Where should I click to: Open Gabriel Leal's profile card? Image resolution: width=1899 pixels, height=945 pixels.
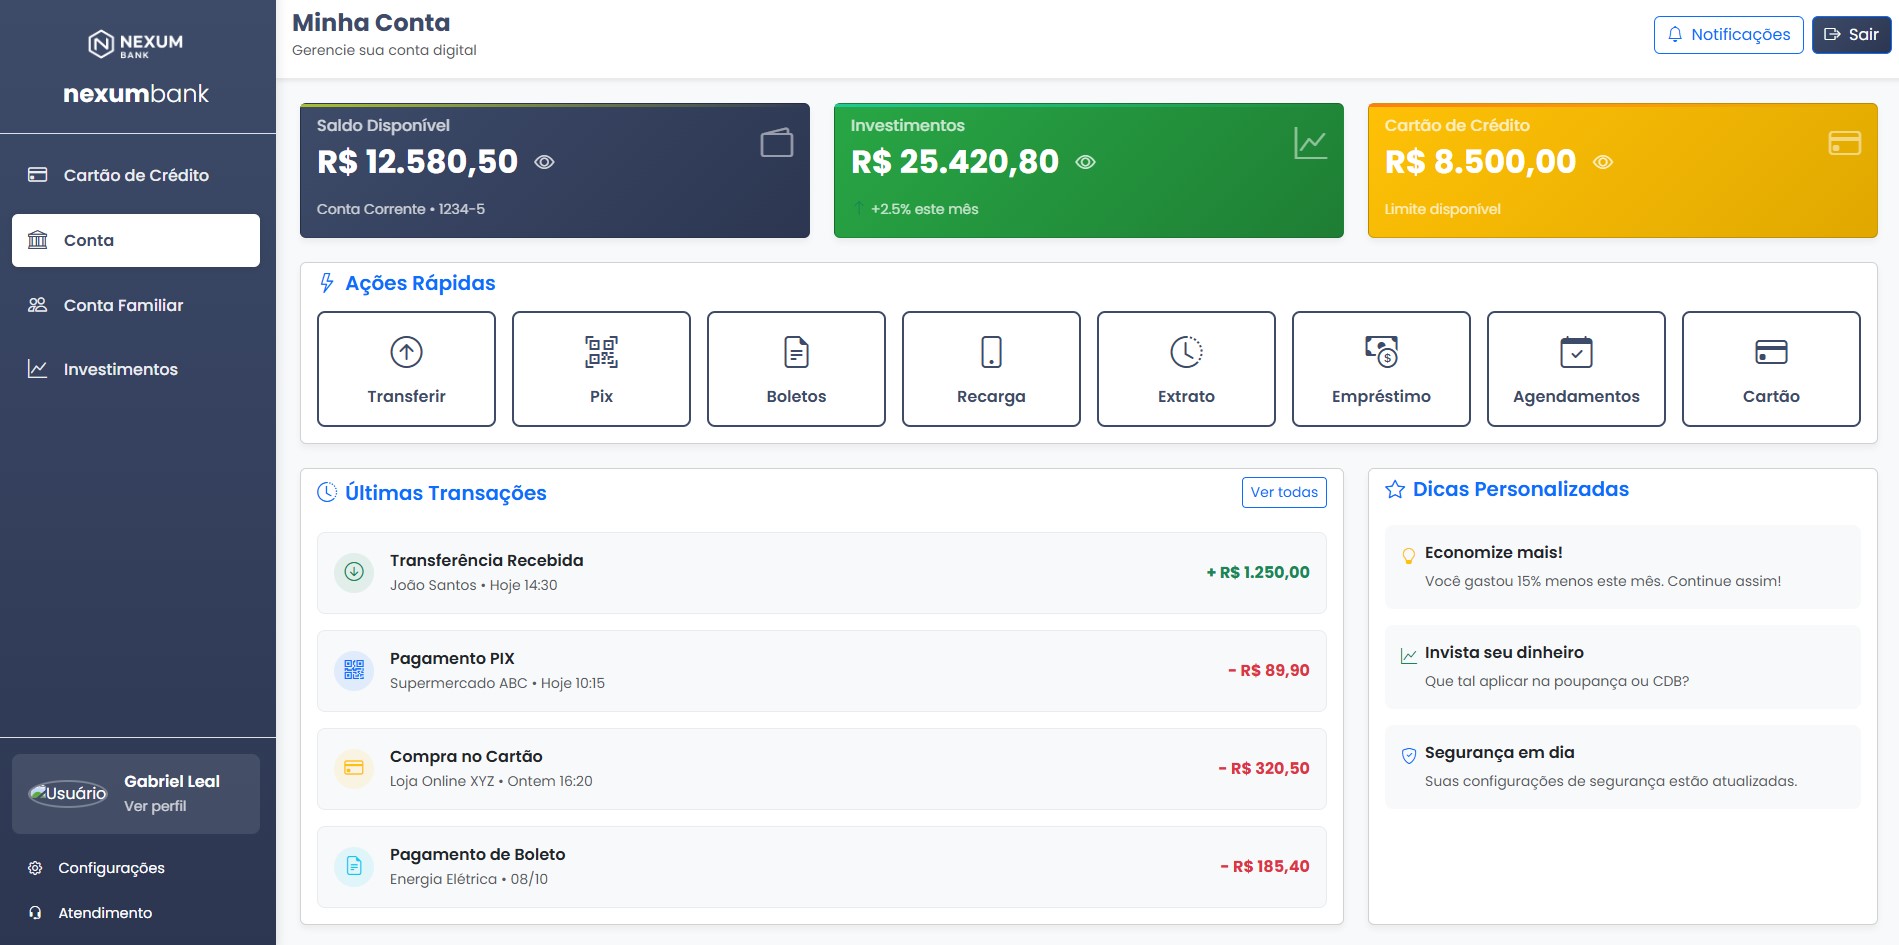(136, 794)
